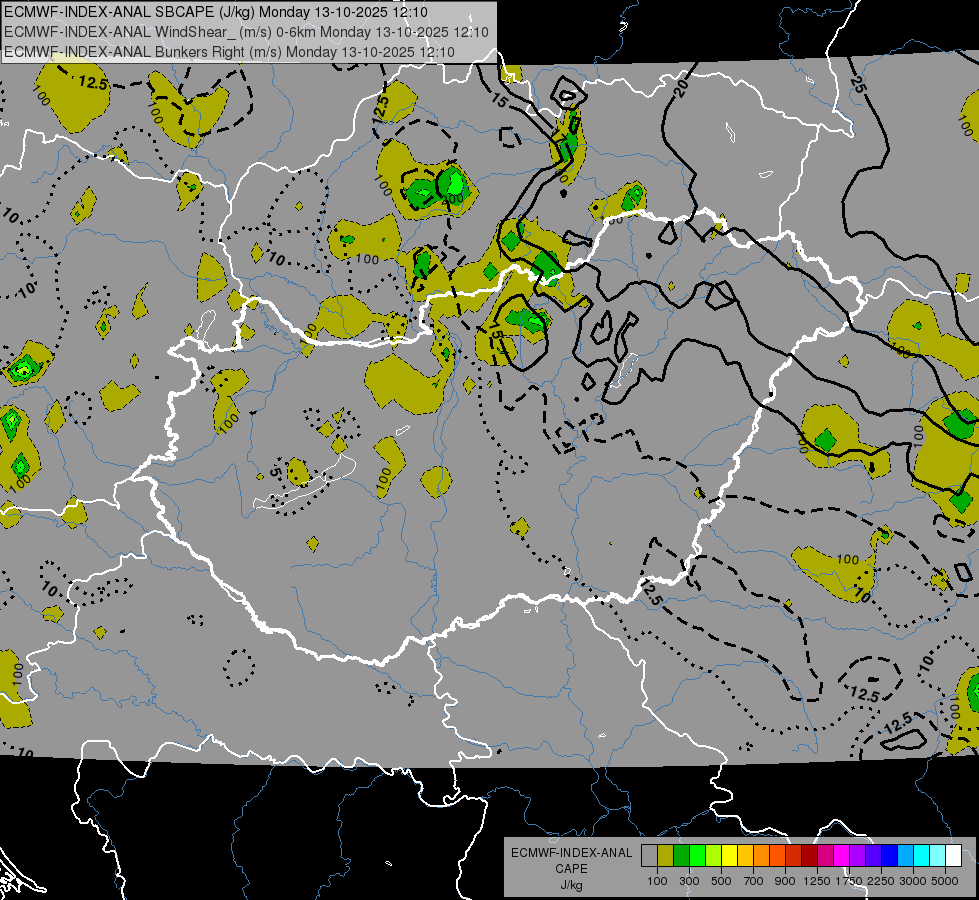Click the pure yellow legend swatch
The image size is (979, 900).
click(x=729, y=855)
